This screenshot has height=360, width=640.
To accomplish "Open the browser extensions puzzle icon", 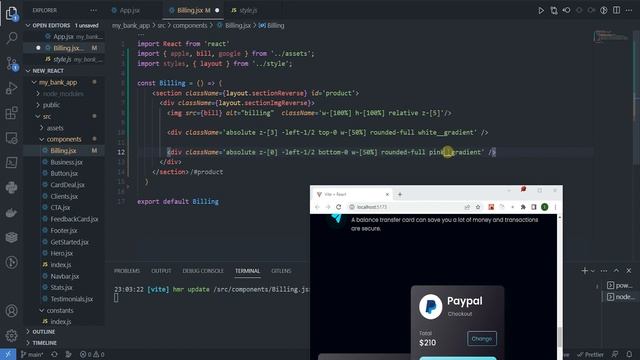I will [523, 207].
